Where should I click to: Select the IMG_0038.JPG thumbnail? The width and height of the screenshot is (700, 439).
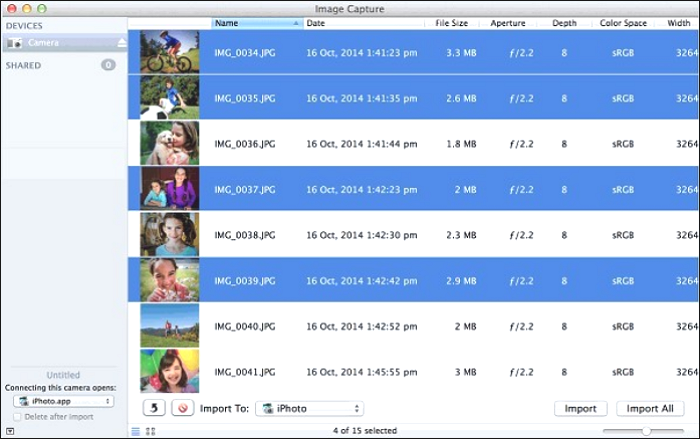(170, 234)
